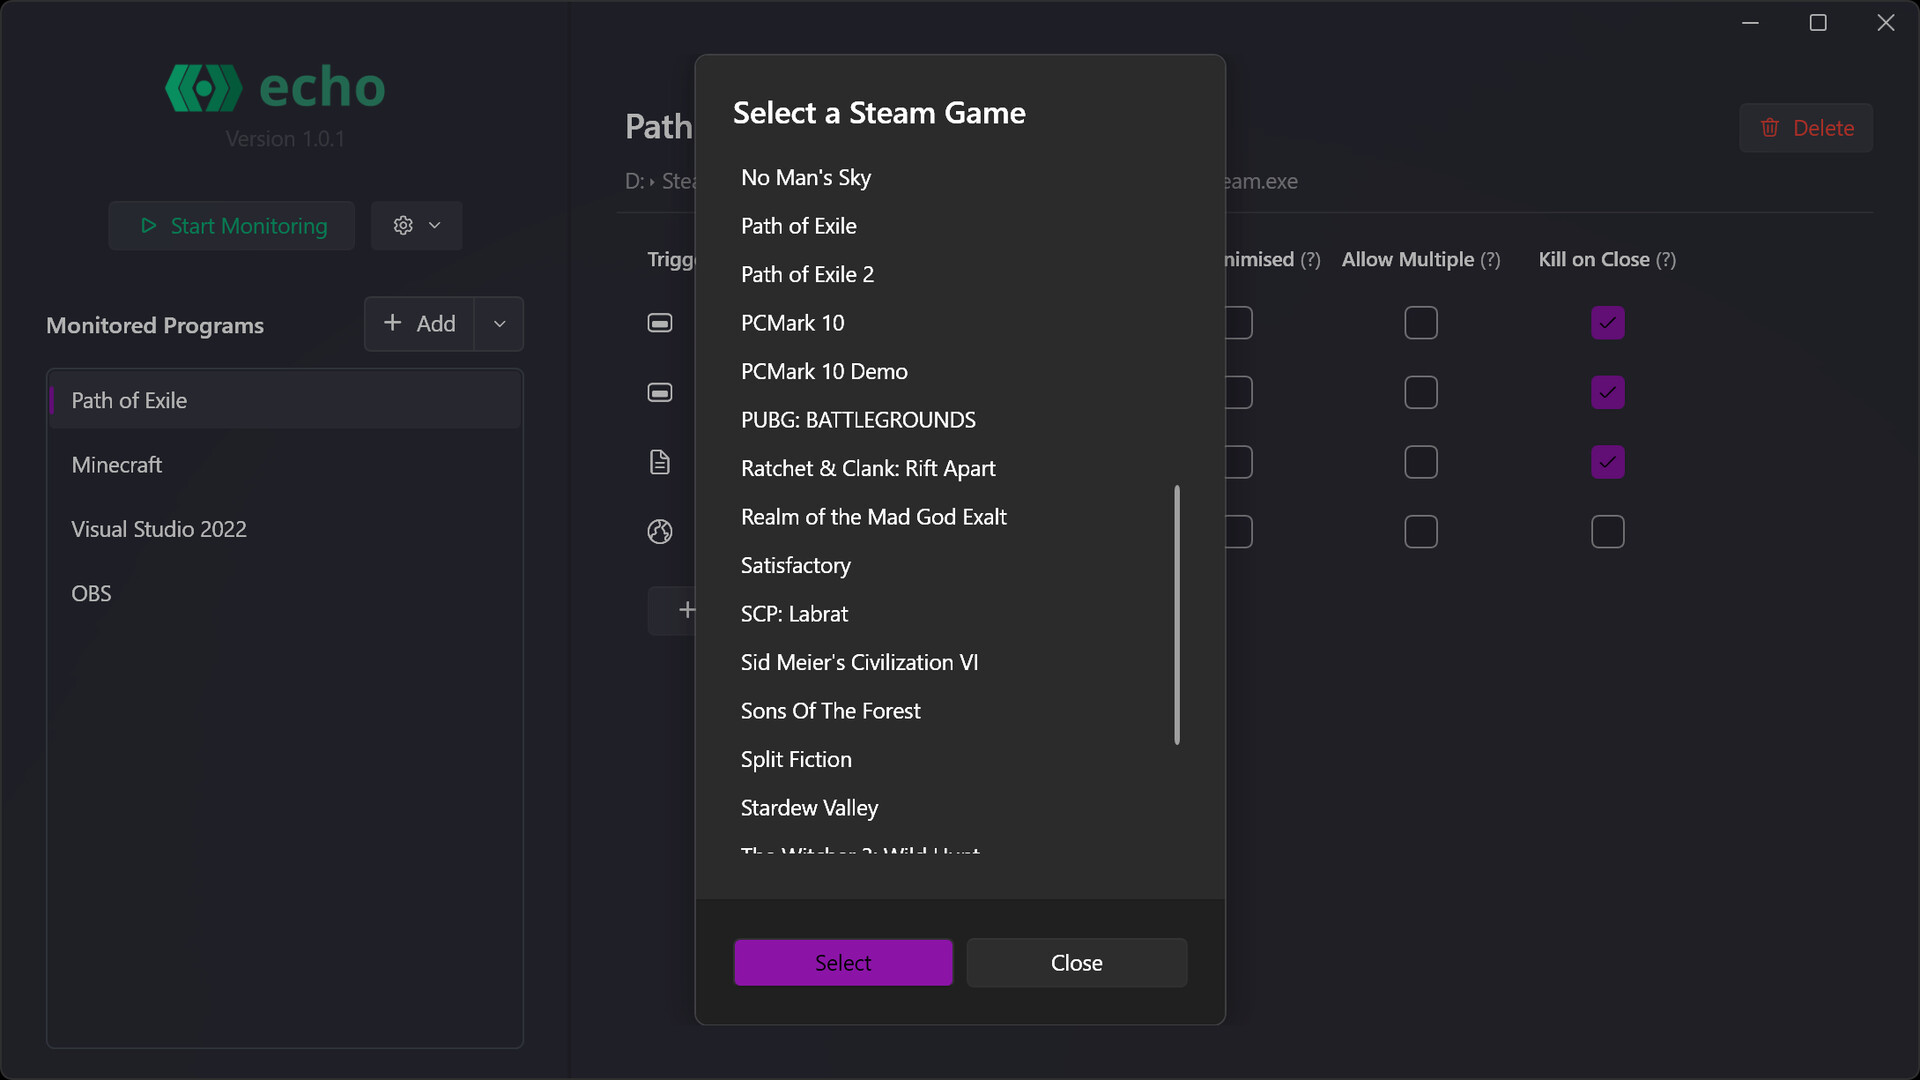Click the file document trigger icon
This screenshot has width=1920, height=1080.
click(x=660, y=462)
